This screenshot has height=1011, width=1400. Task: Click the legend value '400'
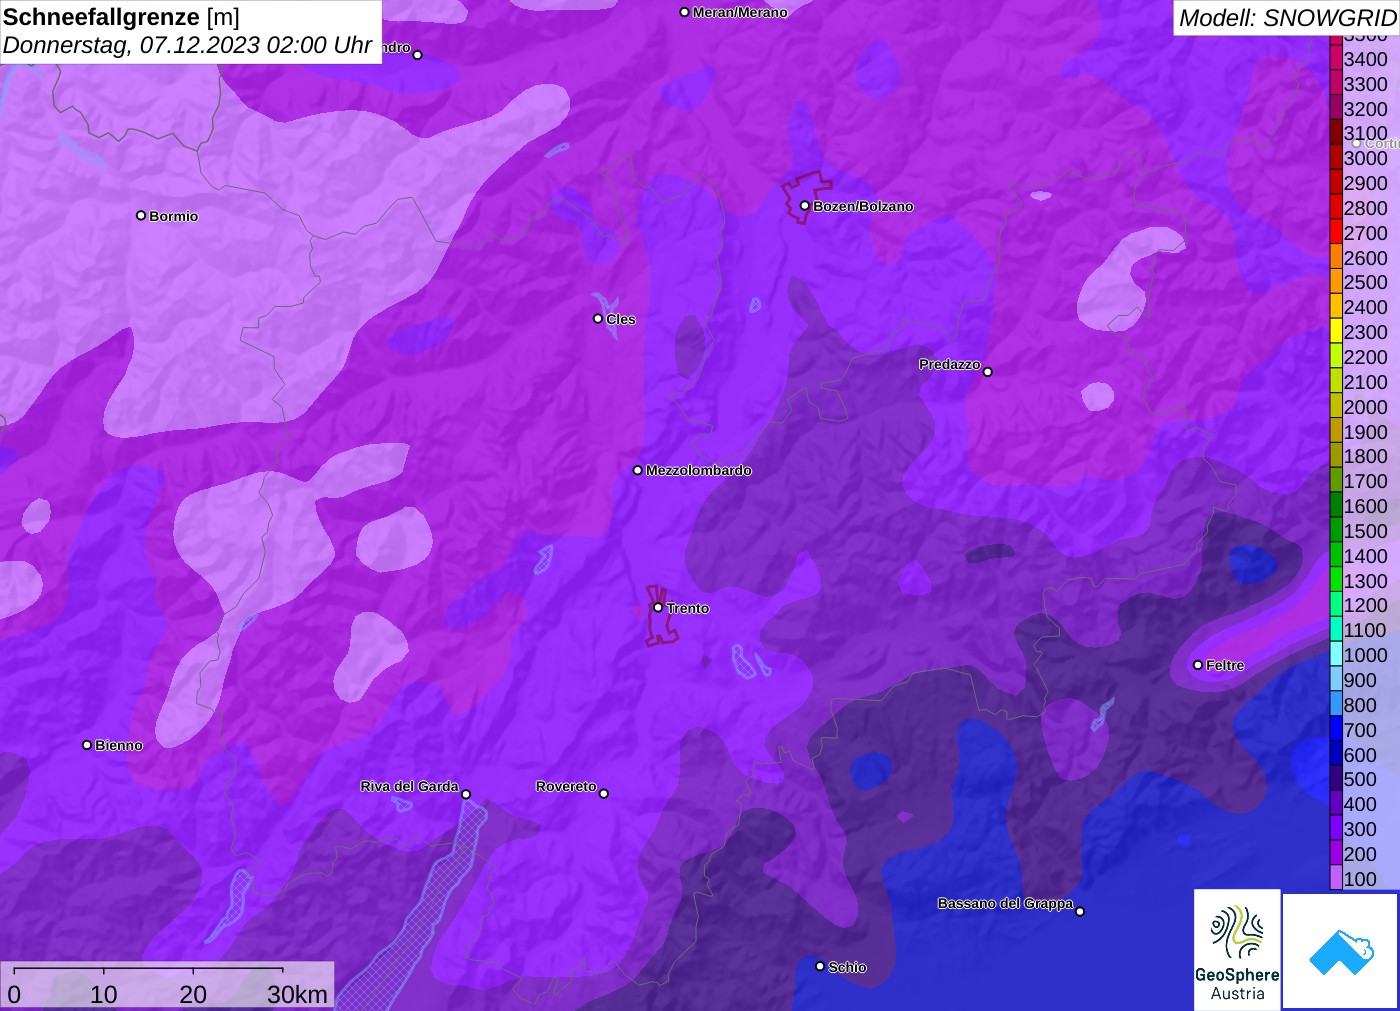pyautogui.click(x=1360, y=804)
